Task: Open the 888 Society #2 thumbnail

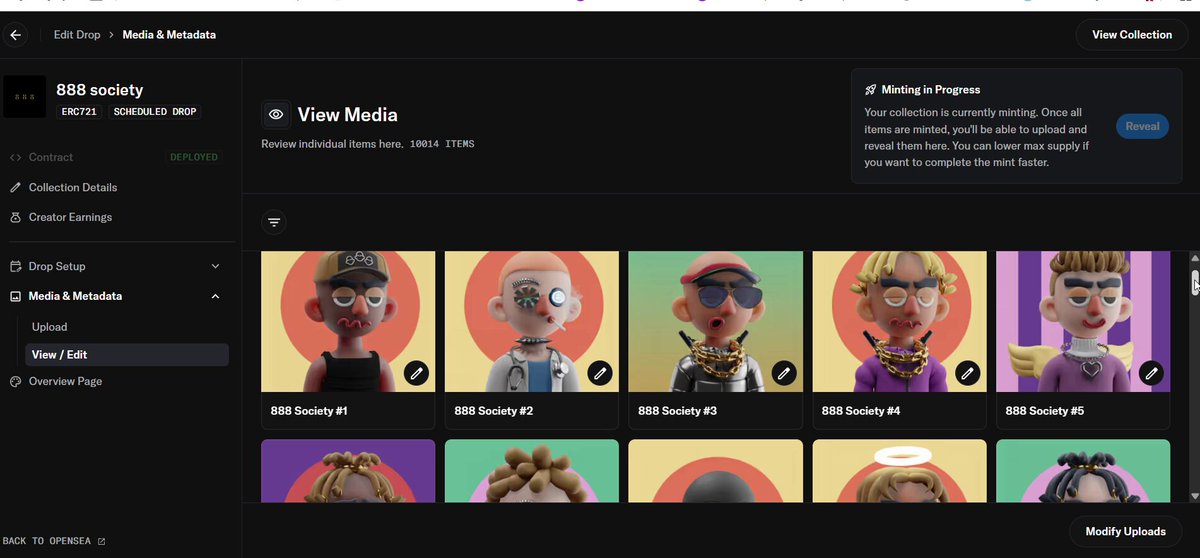Action: coord(532,321)
